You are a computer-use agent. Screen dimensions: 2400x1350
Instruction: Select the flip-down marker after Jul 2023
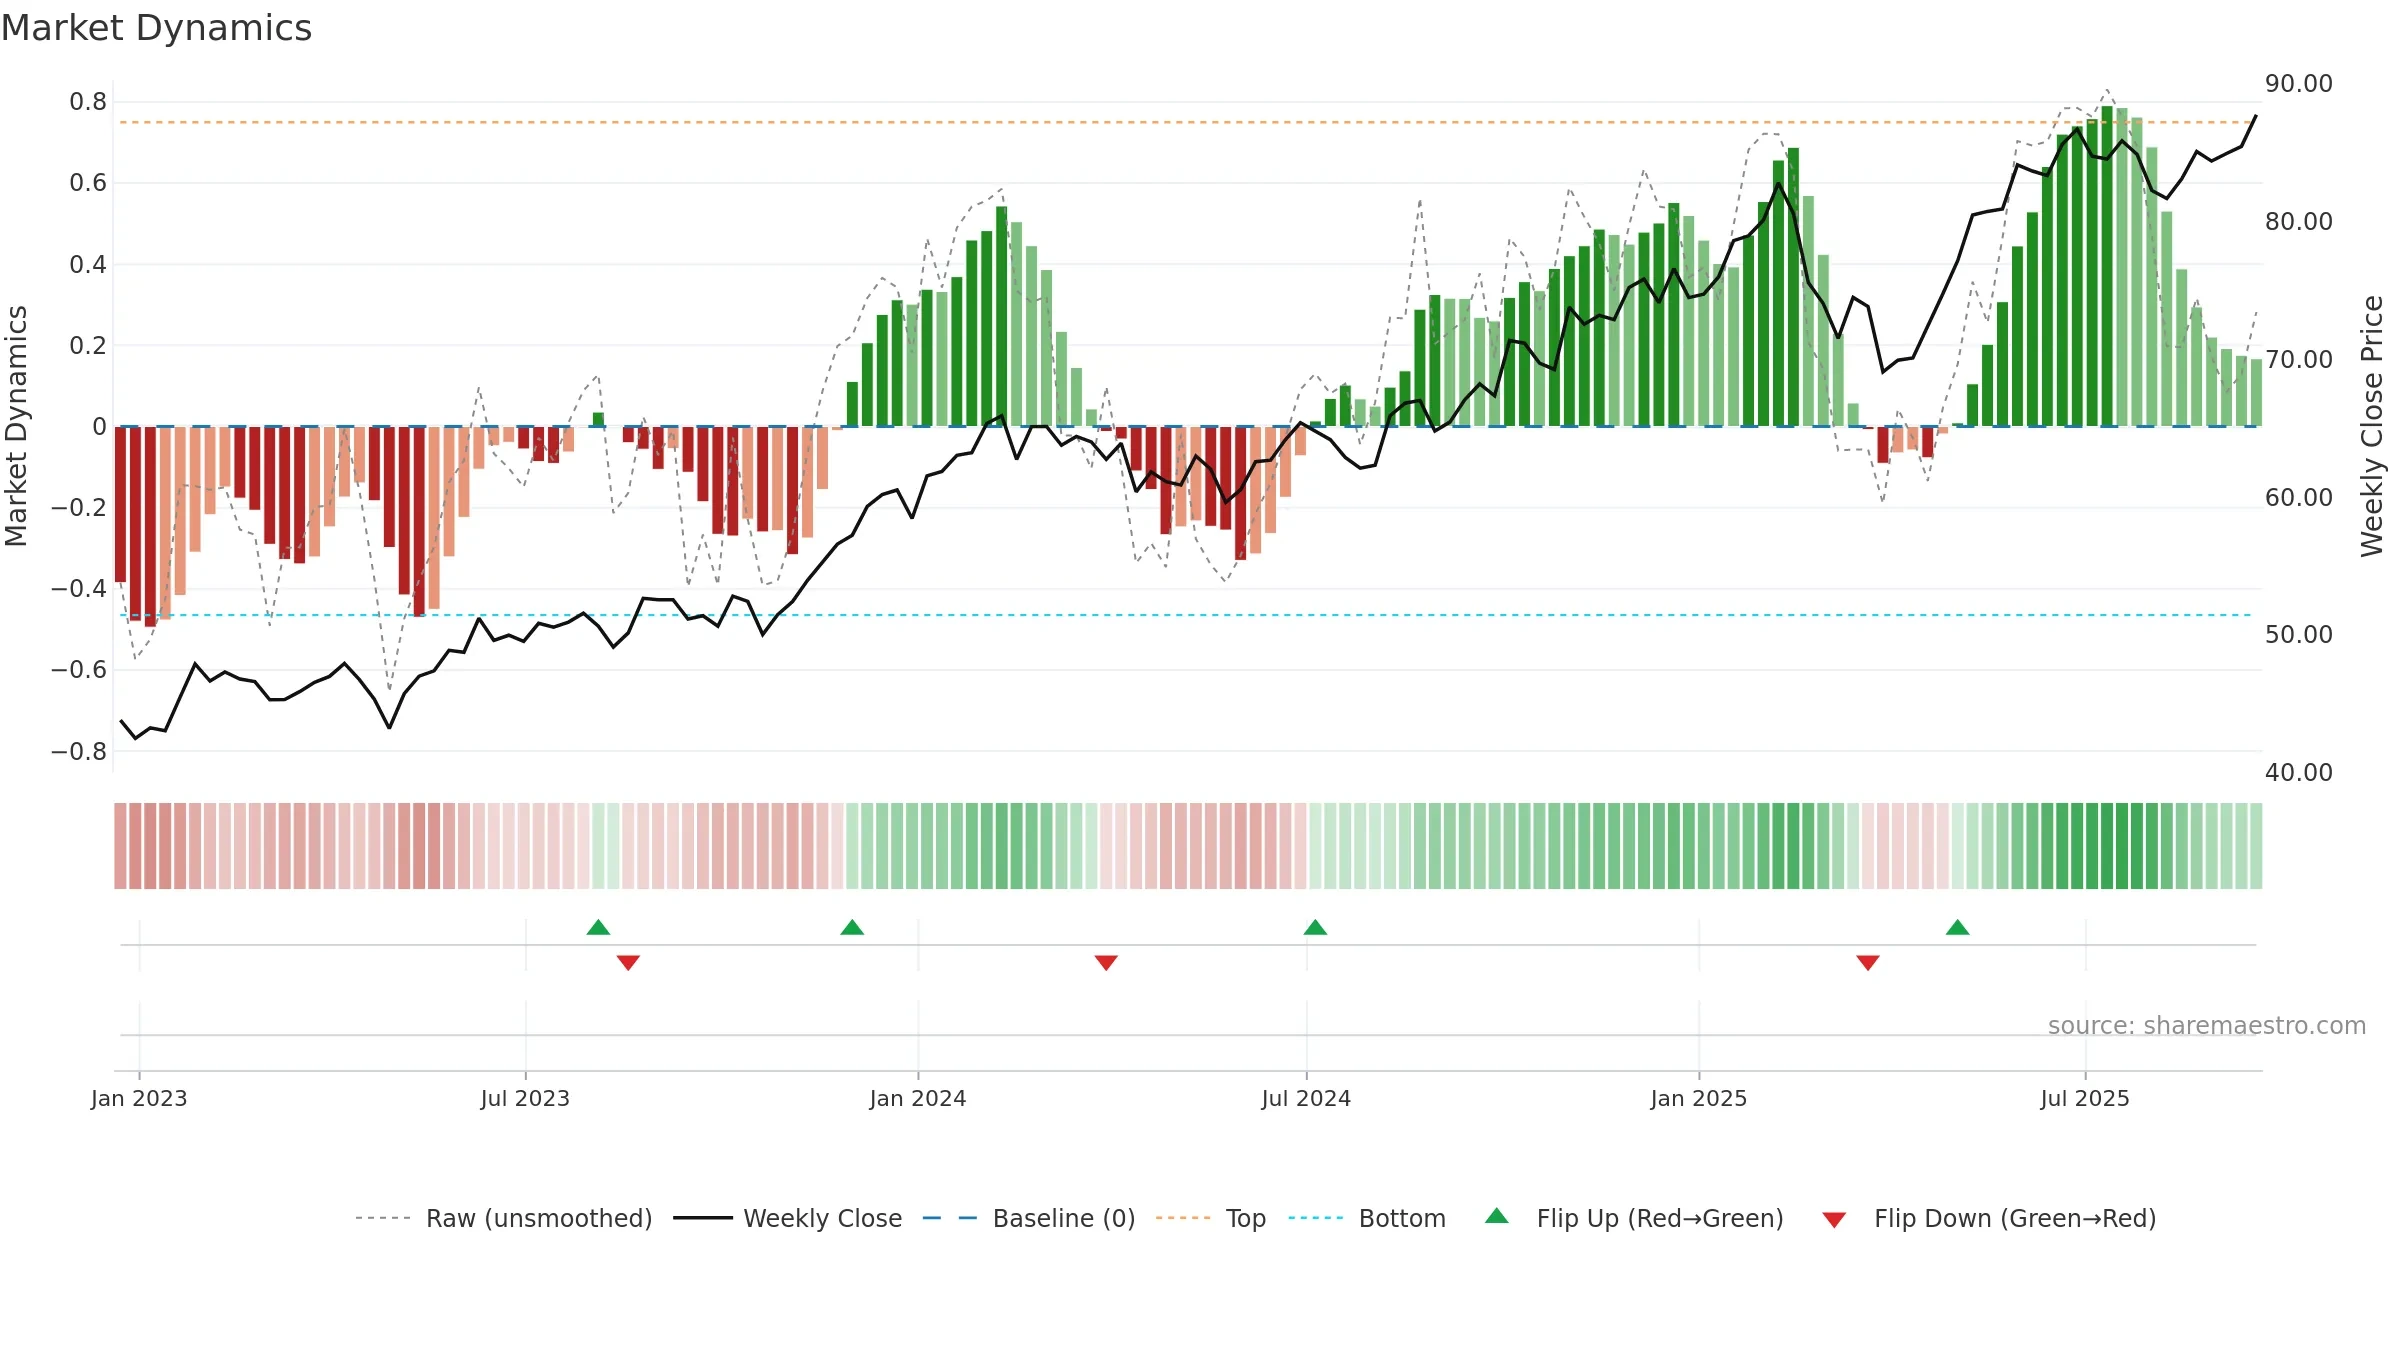628,962
